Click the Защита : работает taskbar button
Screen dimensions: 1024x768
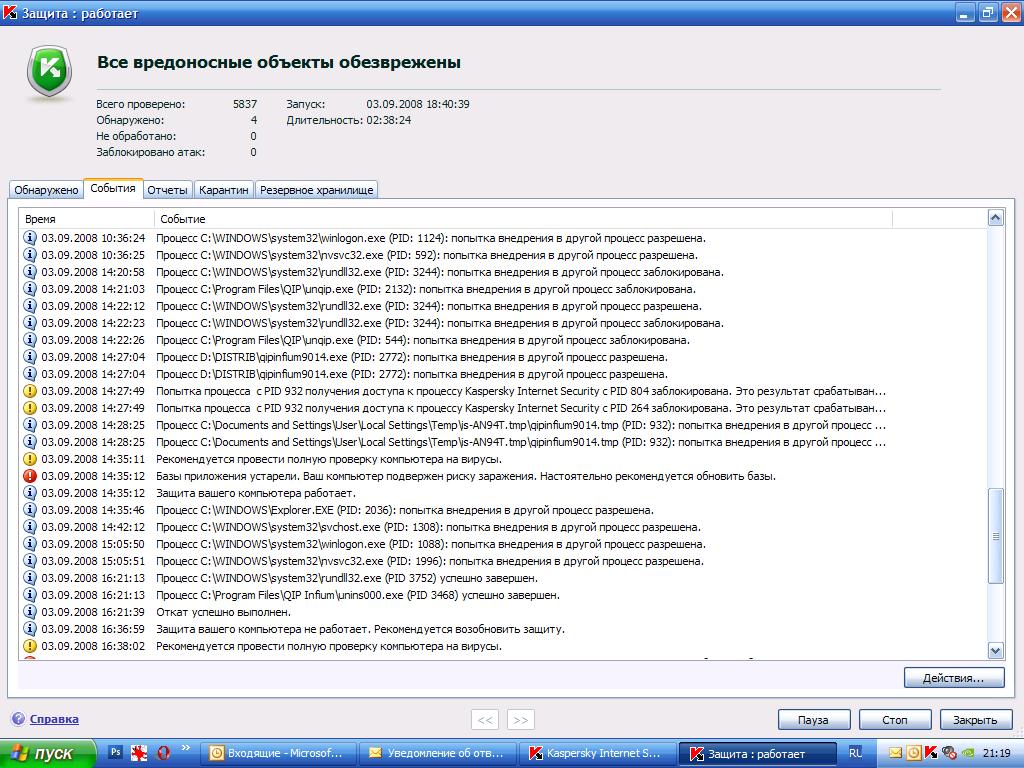(757, 753)
